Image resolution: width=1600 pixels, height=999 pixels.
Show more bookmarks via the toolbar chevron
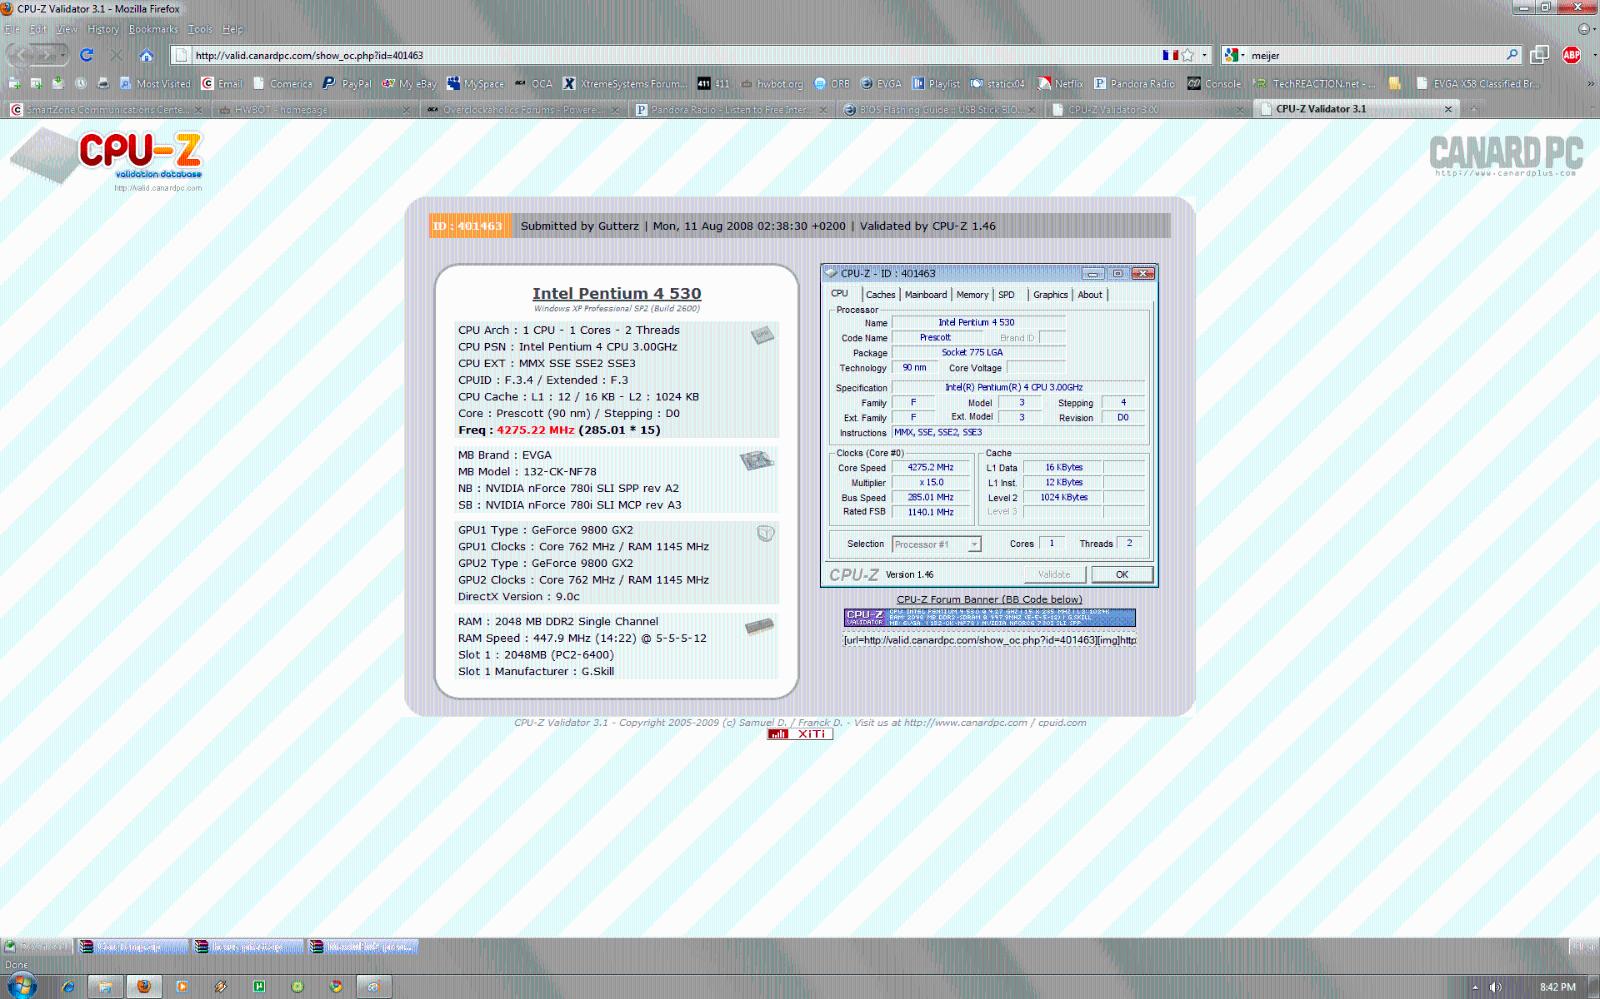[1590, 84]
